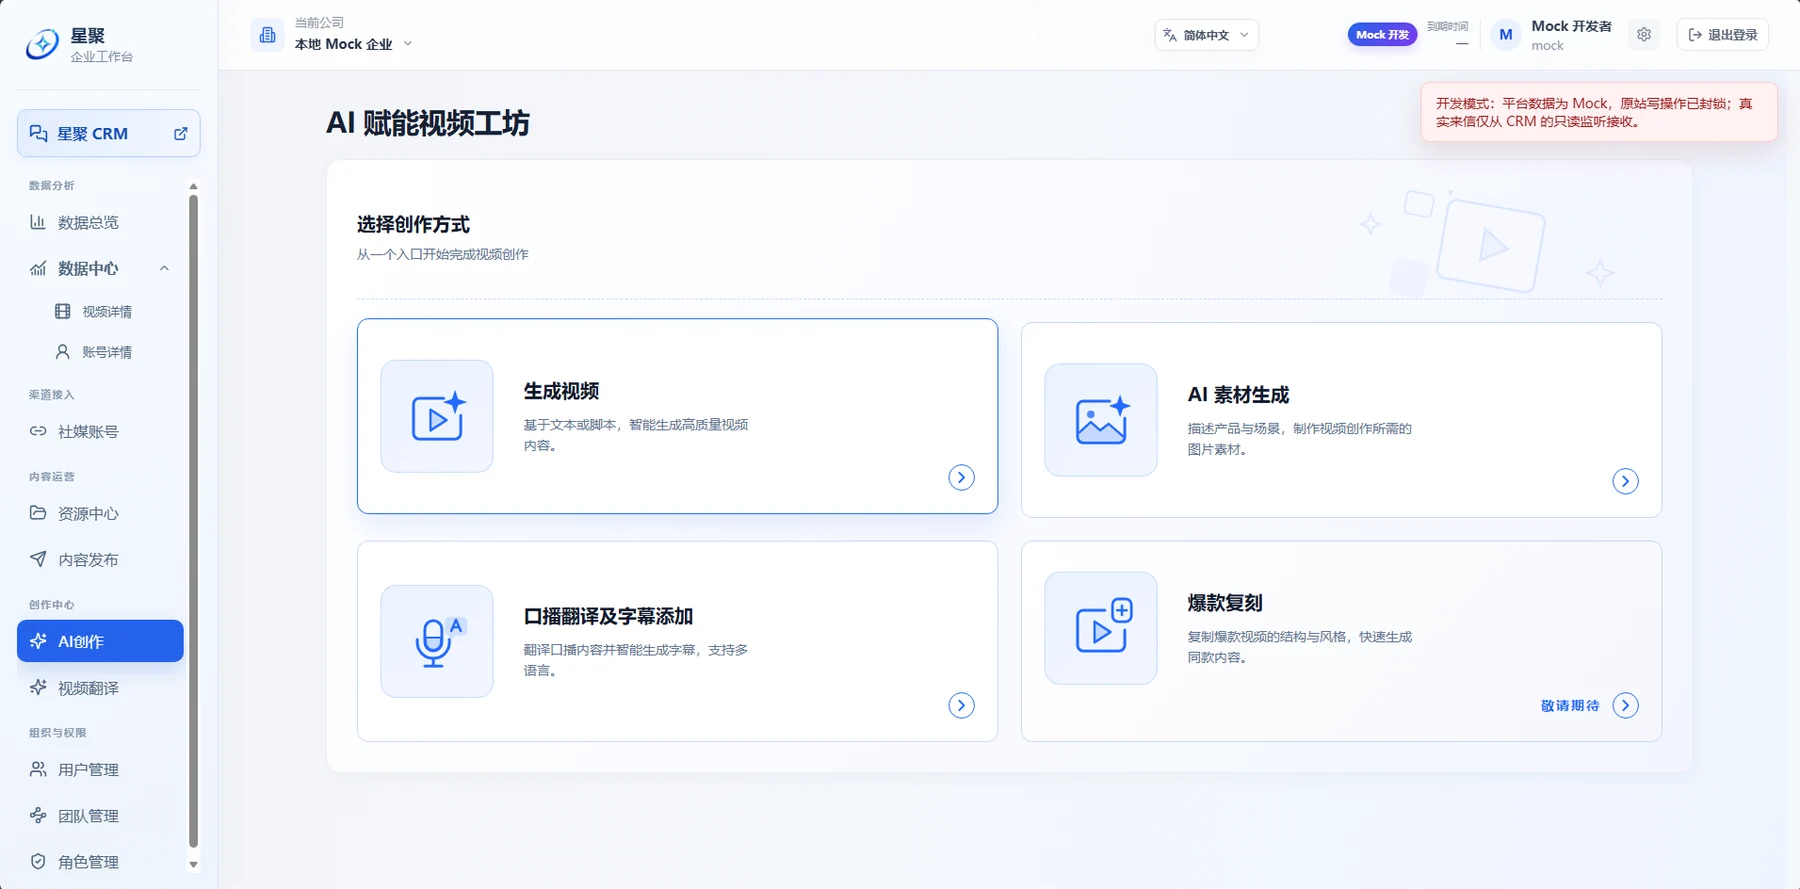Click the M user avatar
Viewport: 1800px width, 889px height.
coord(1506,35)
